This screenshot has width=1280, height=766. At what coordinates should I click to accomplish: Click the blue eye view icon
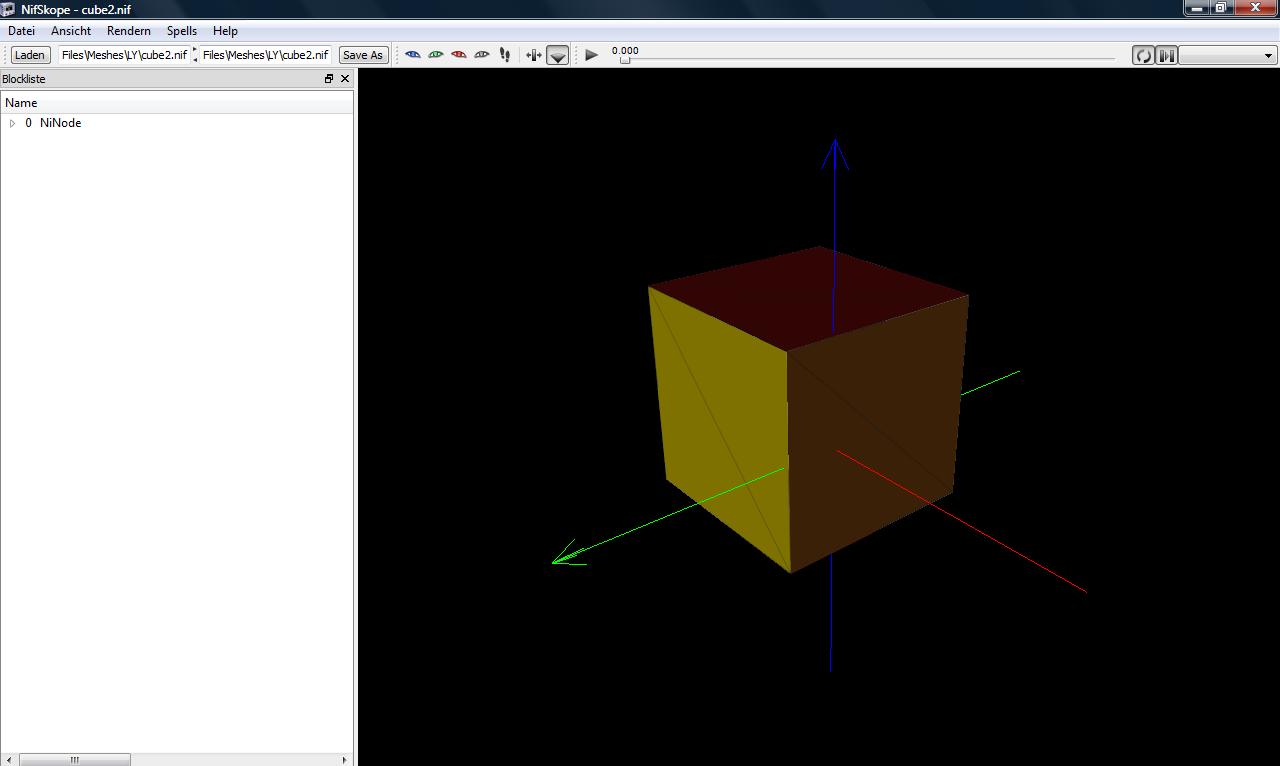coord(413,55)
